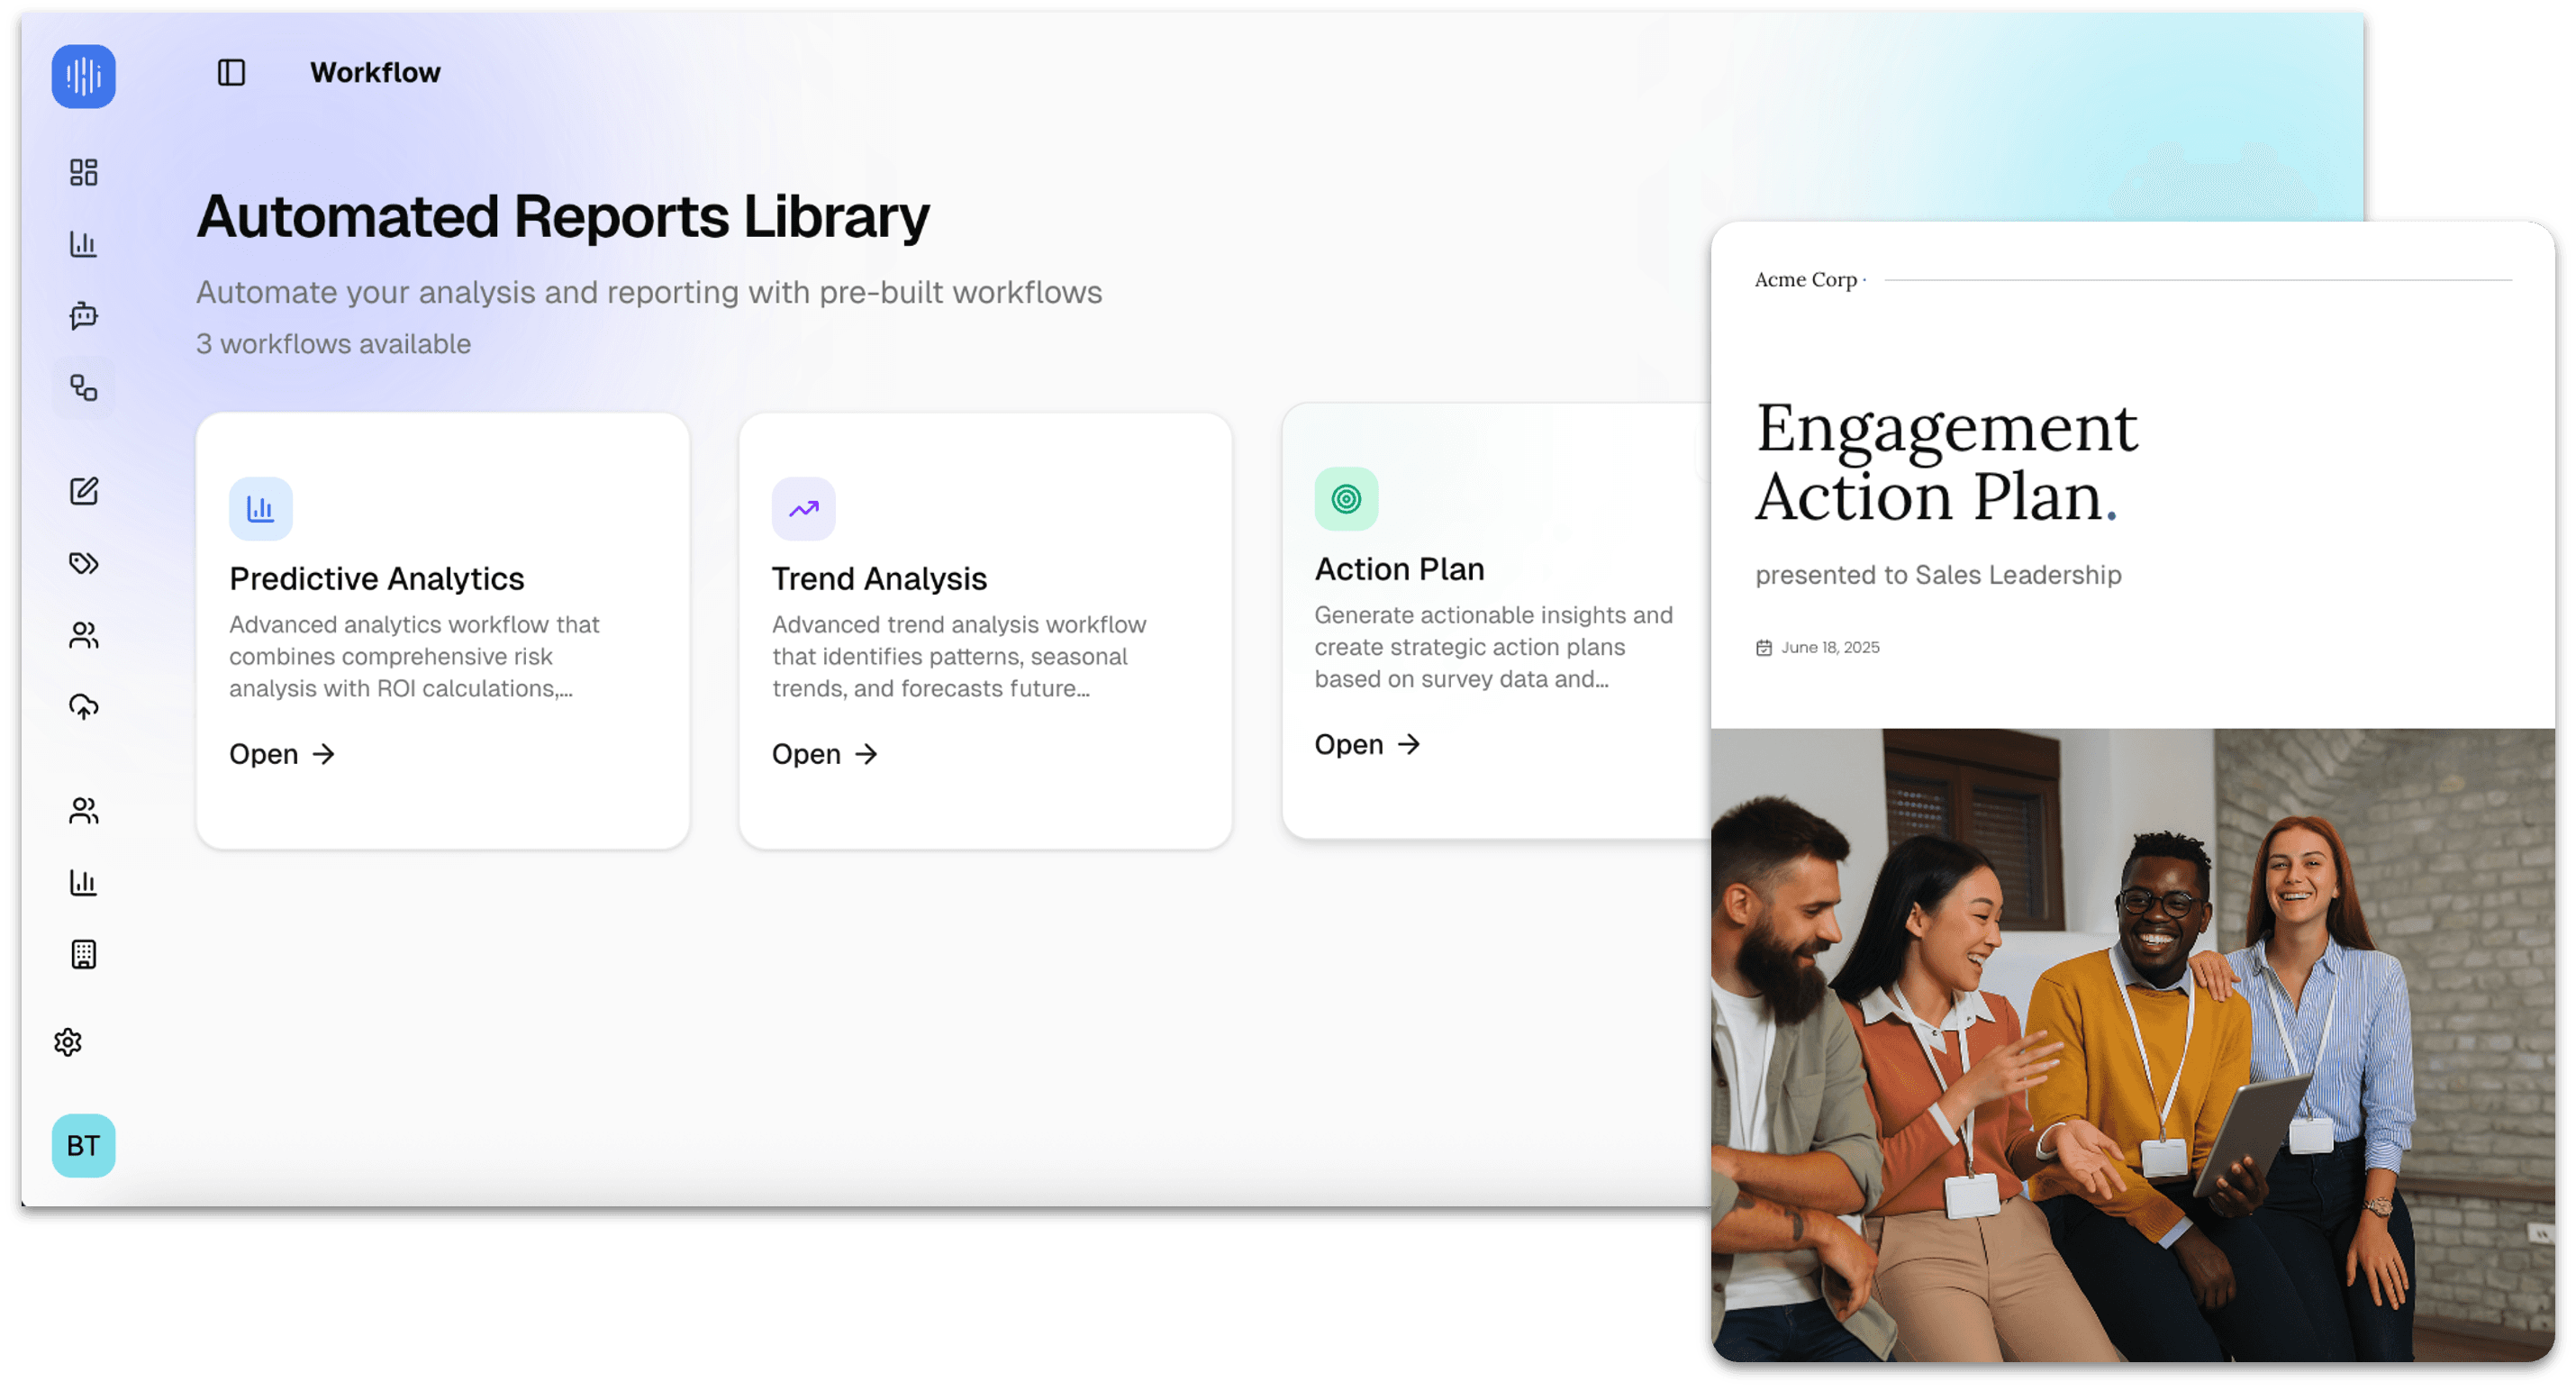Click the BT user avatar
The image size is (2576, 1391).
pyautogui.click(x=83, y=1145)
